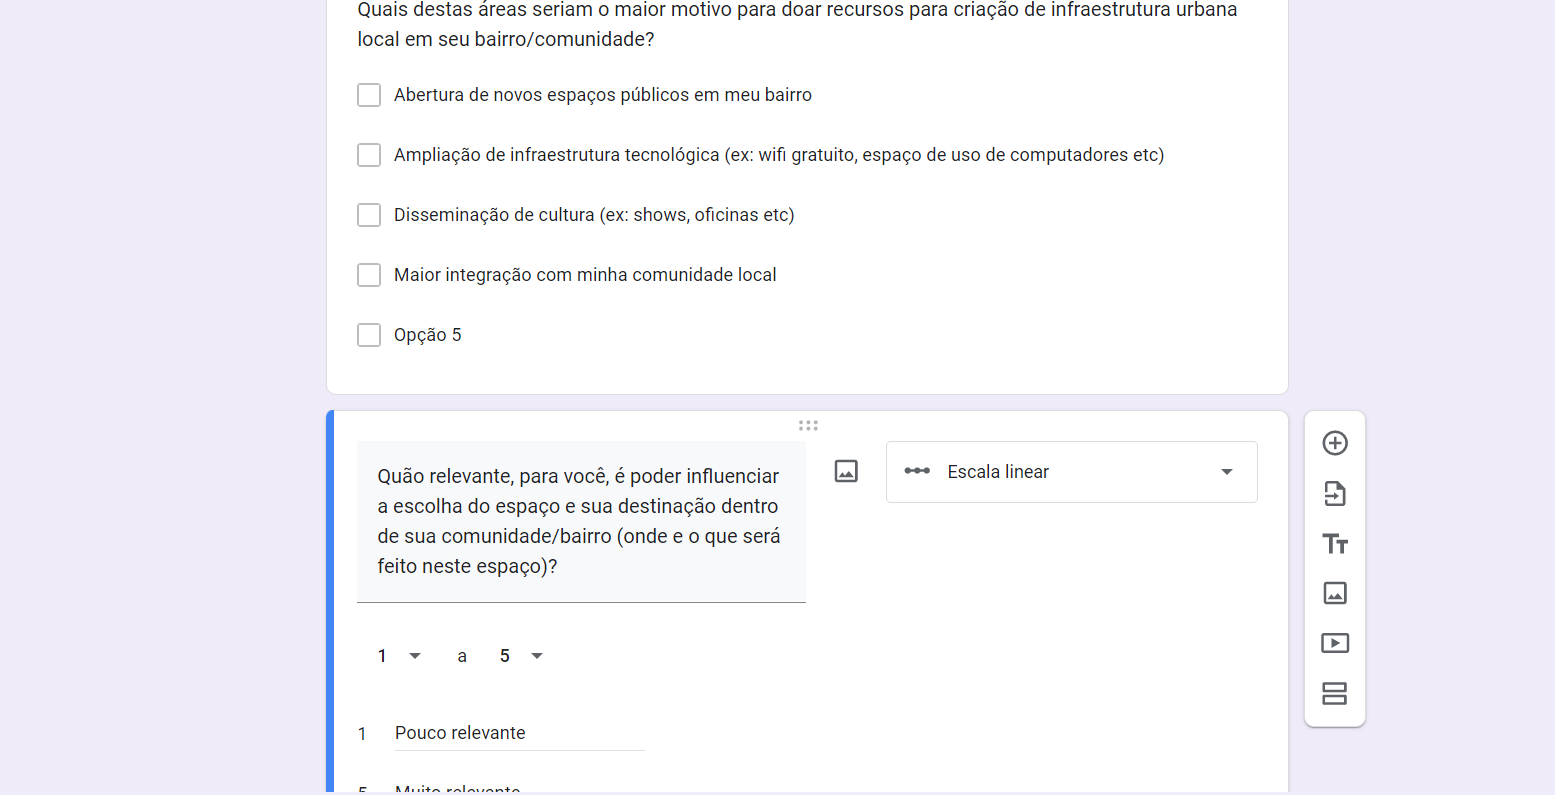
Task: Open the scale minimum value dropdown showing 1
Action: coord(399,656)
